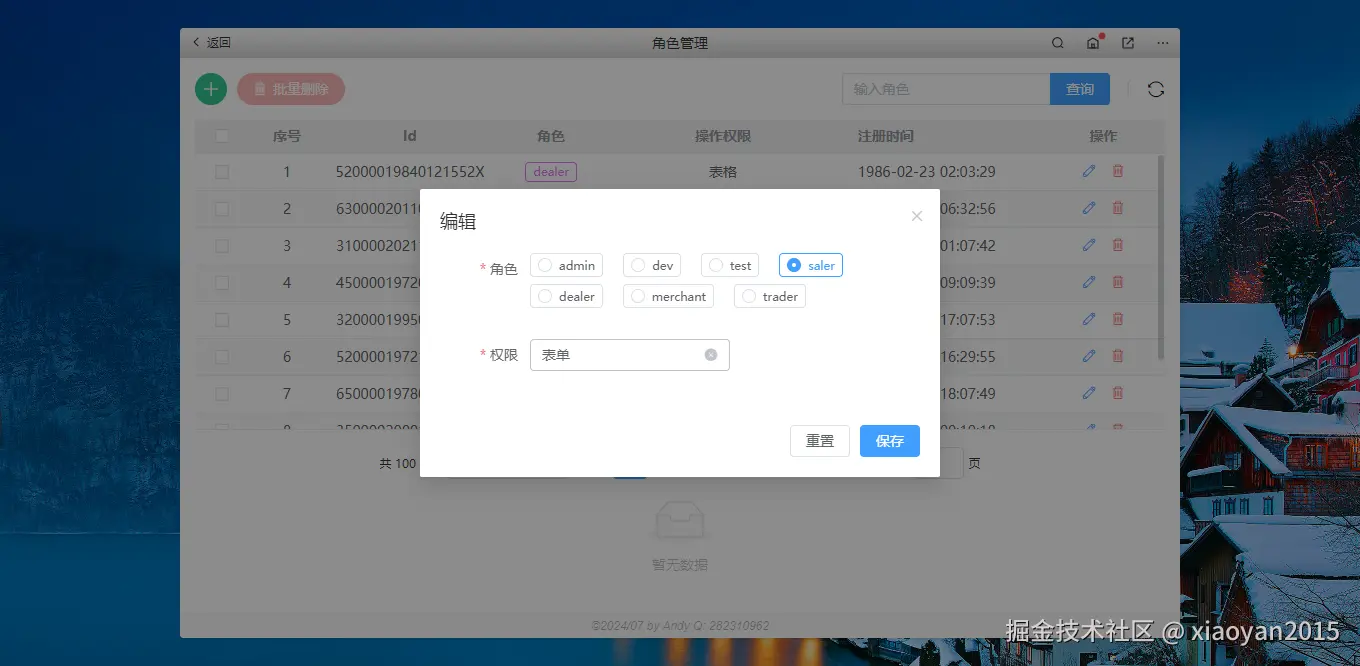
Task: Open the ellipsis more-options menu icon
Action: coord(1162,43)
